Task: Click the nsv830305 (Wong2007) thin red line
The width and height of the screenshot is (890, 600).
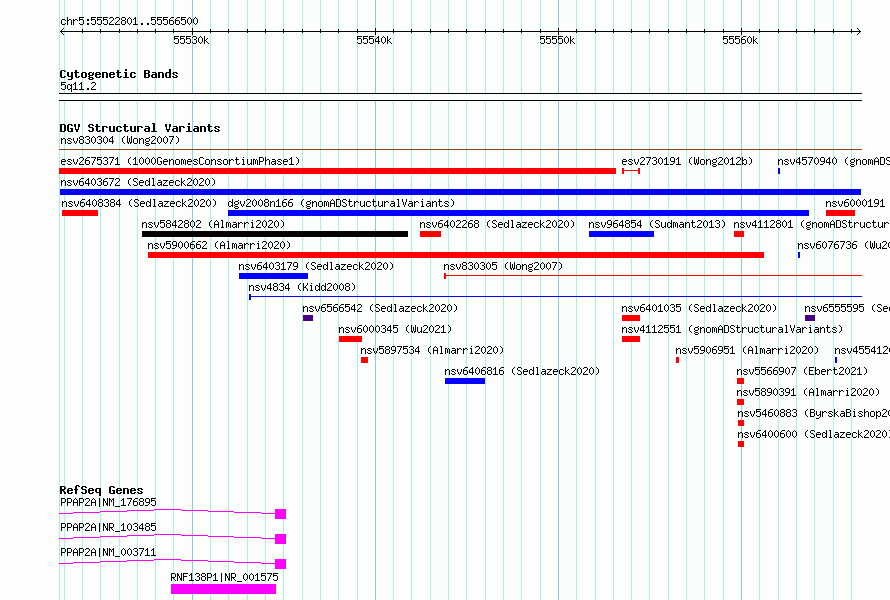Action: 653,276
